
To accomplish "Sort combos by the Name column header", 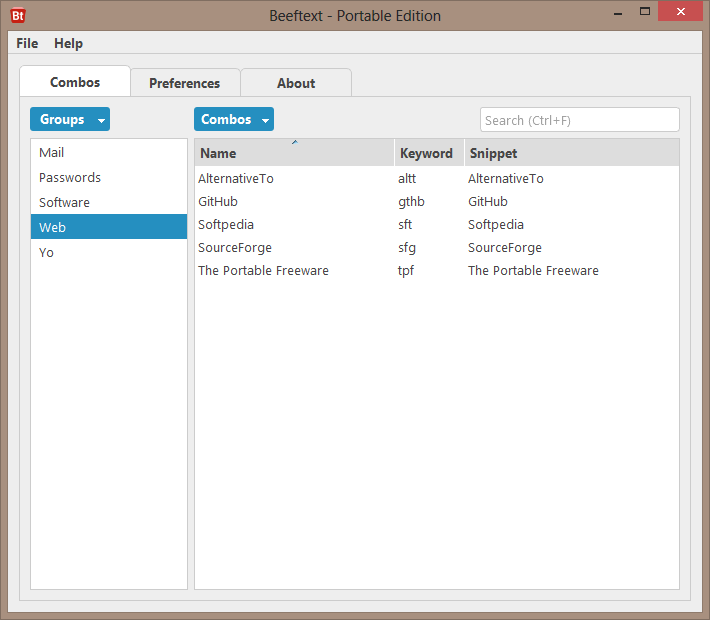I will point(294,153).
